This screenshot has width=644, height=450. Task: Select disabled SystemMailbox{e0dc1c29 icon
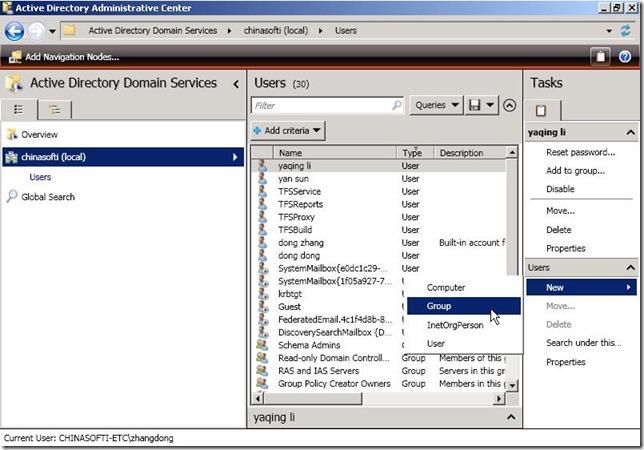click(x=262, y=268)
